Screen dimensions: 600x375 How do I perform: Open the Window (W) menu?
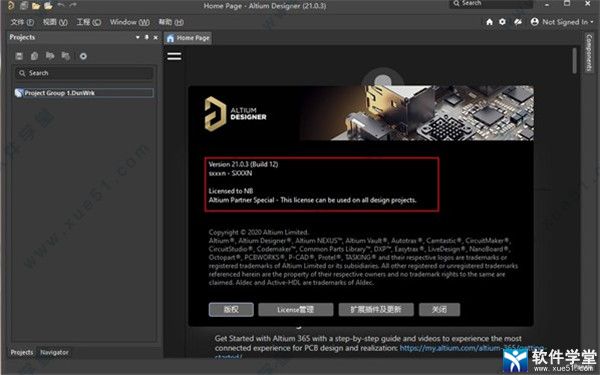pos(130,22)
